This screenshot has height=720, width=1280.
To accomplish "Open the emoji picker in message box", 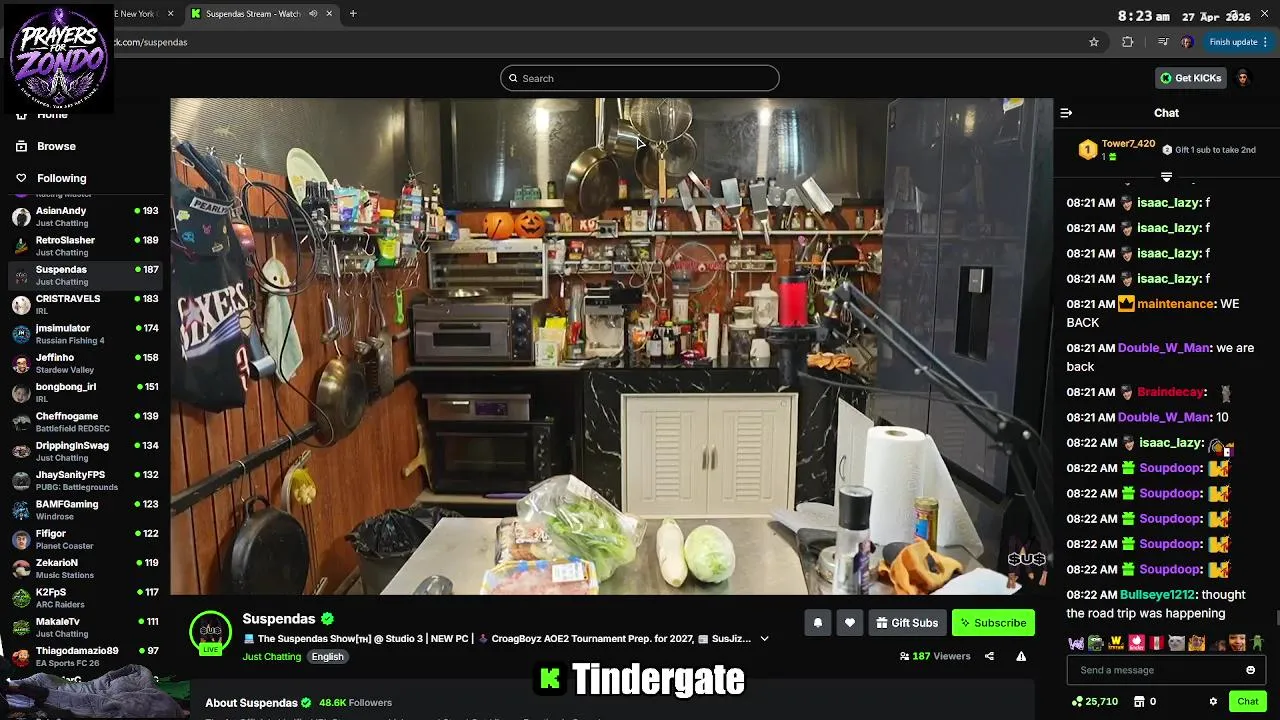I will click(x=1250, y=670).
